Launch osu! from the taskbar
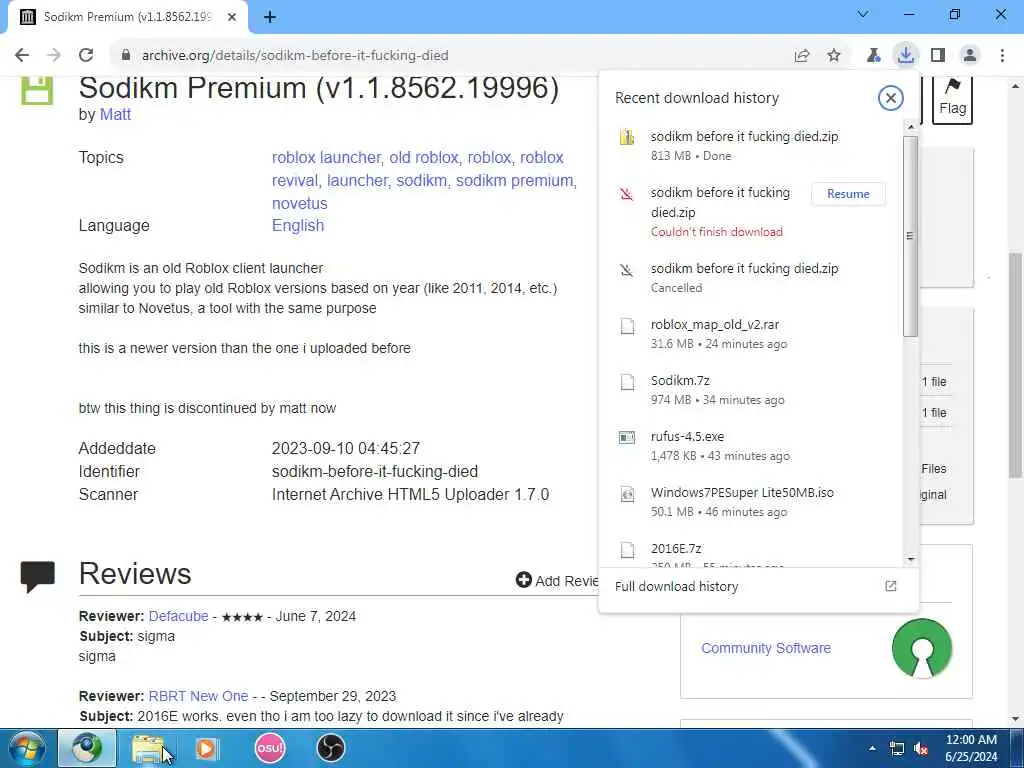This screenshot has width=1024, height=768. [270, 748]
